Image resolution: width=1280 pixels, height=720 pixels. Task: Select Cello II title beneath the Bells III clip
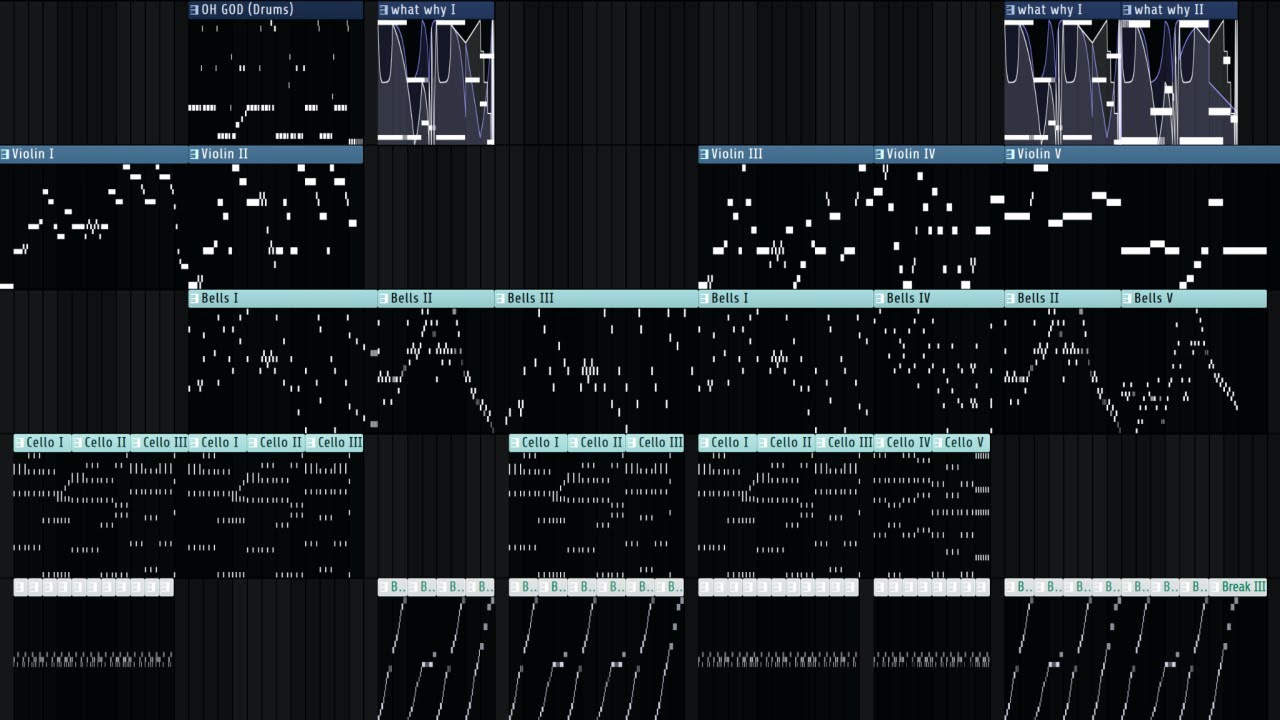point(601,442)
